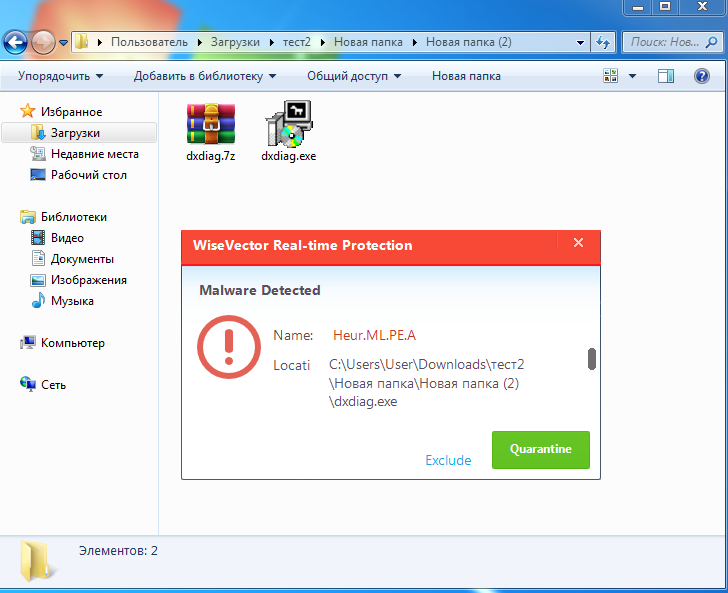728x593 pixels.
Task: Minimize the Explorer window
Action: [638, 7]
